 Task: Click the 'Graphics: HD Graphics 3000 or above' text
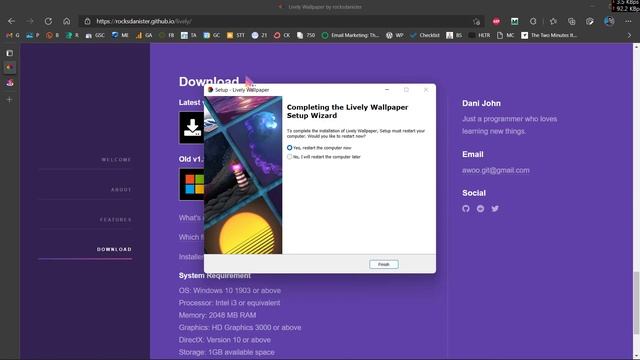(240, 327)
